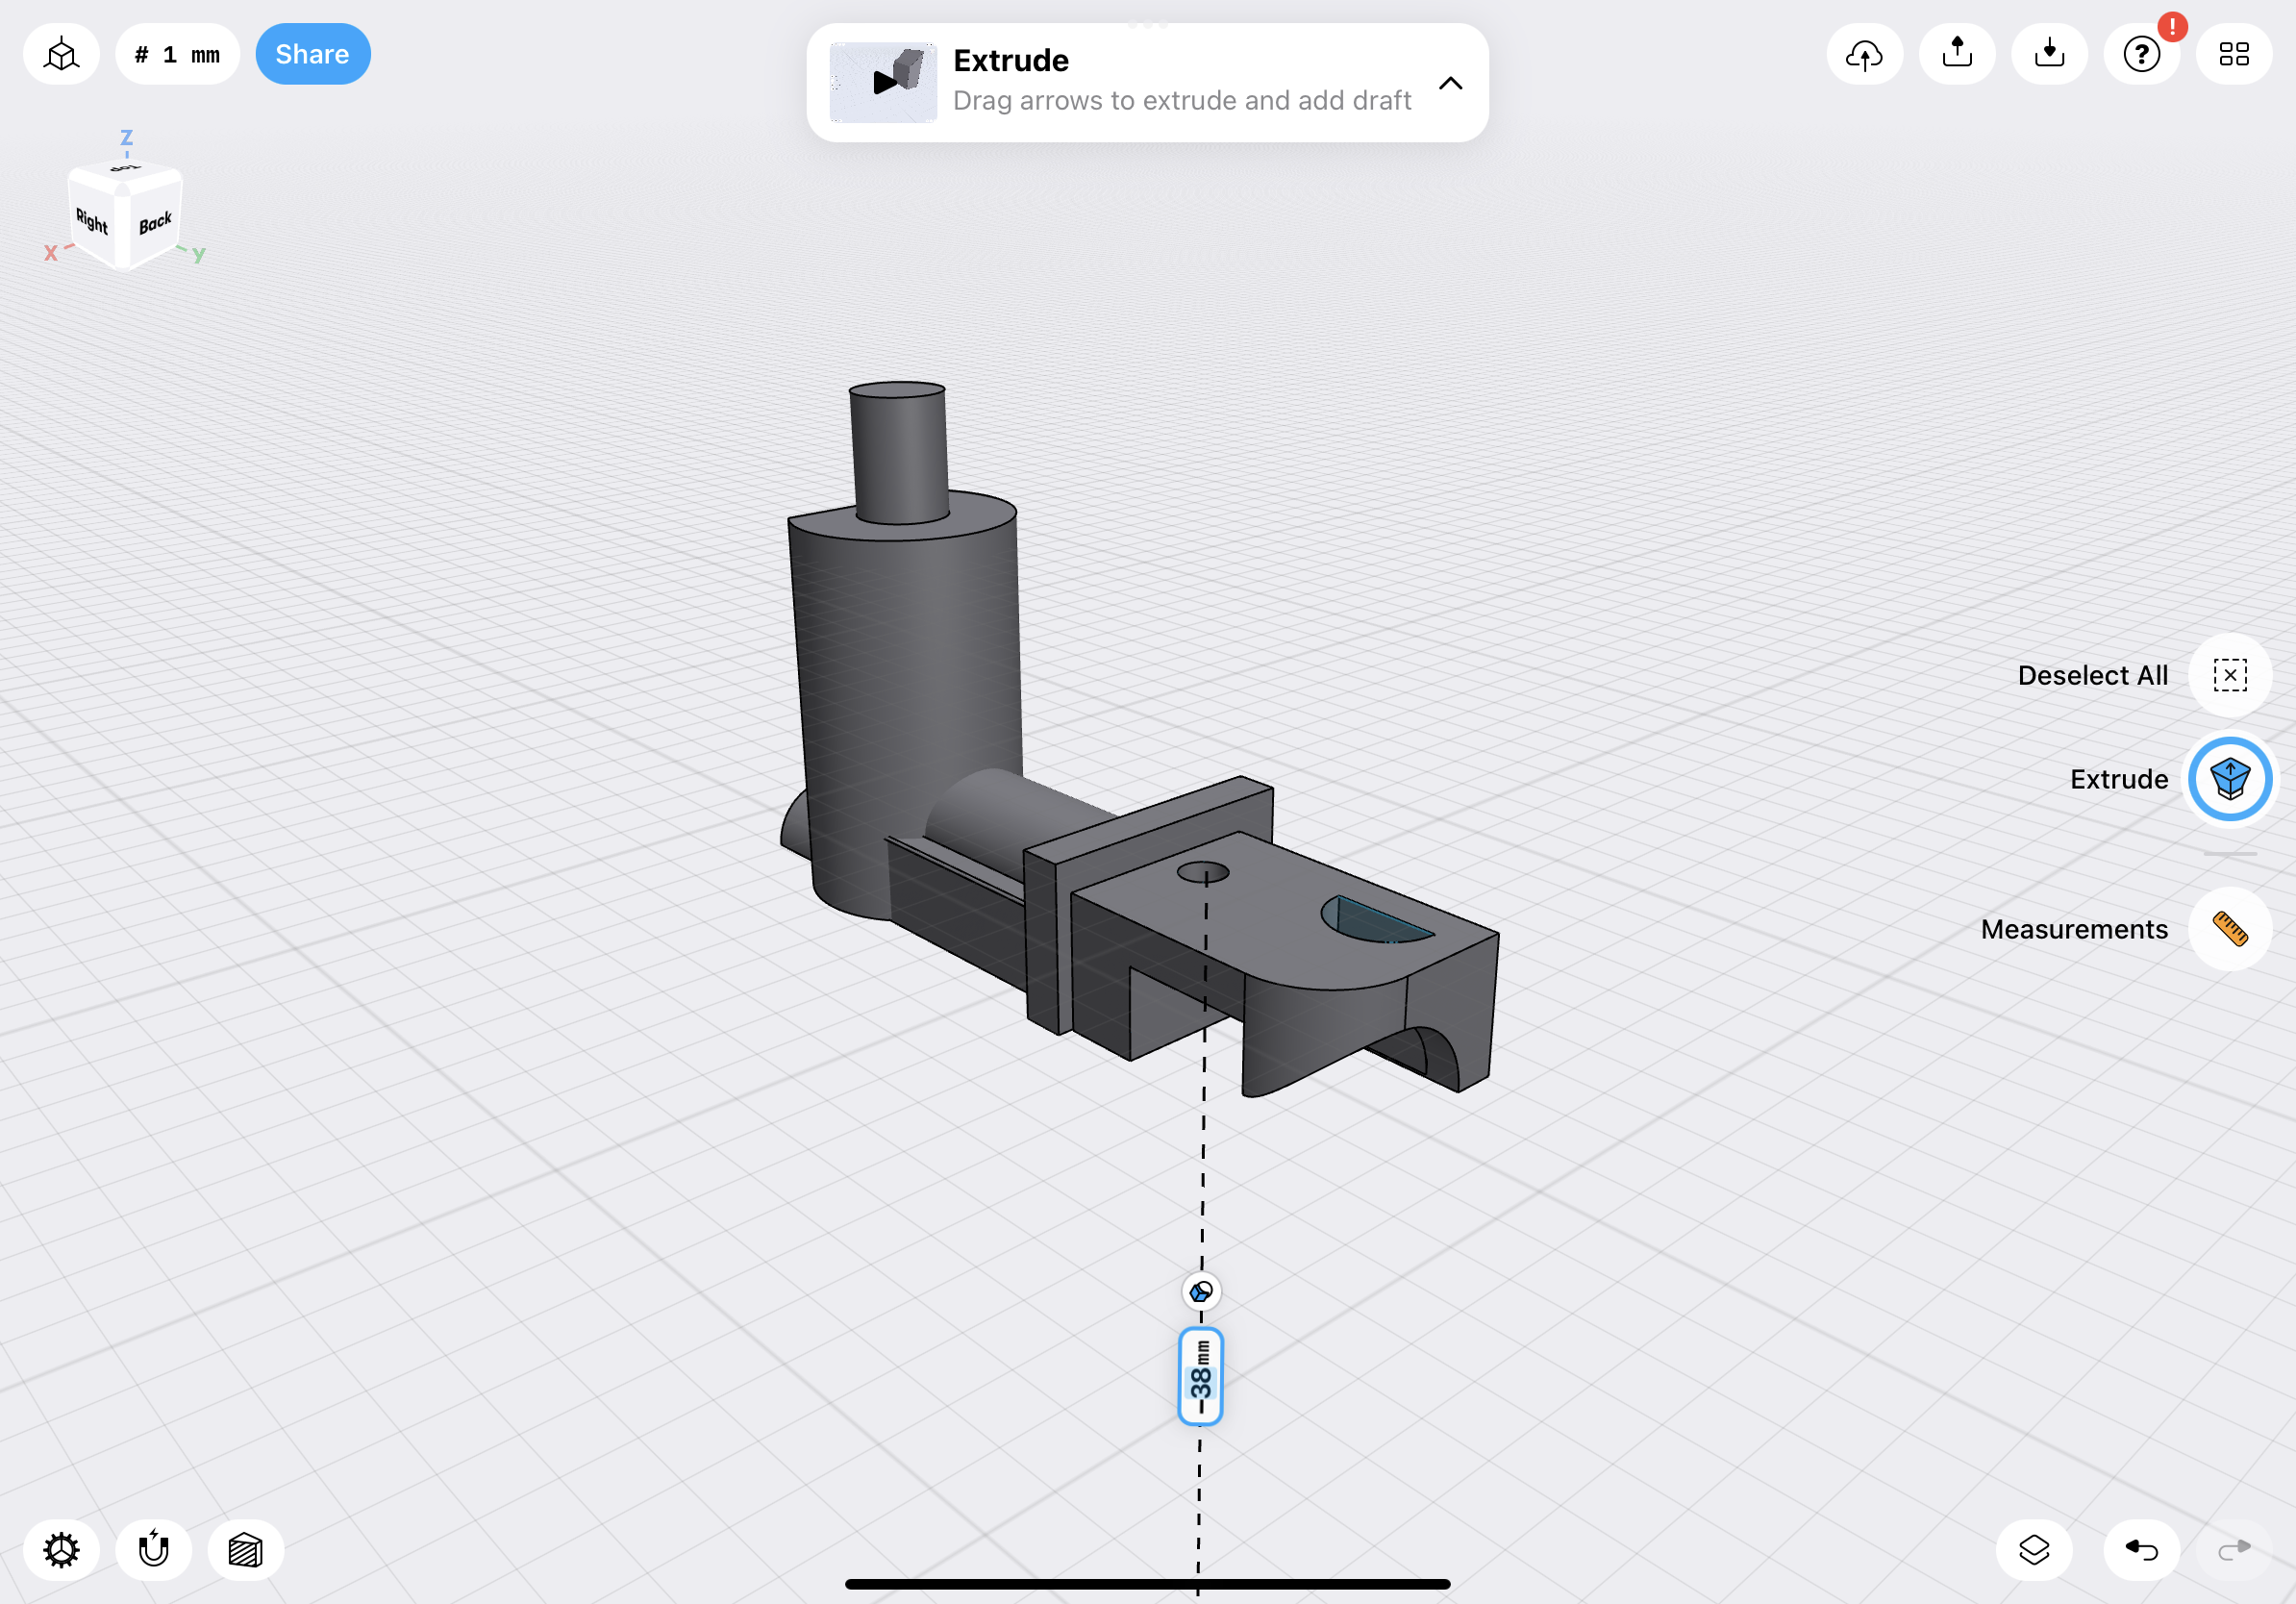Click the Deselect All icon

2229,675
